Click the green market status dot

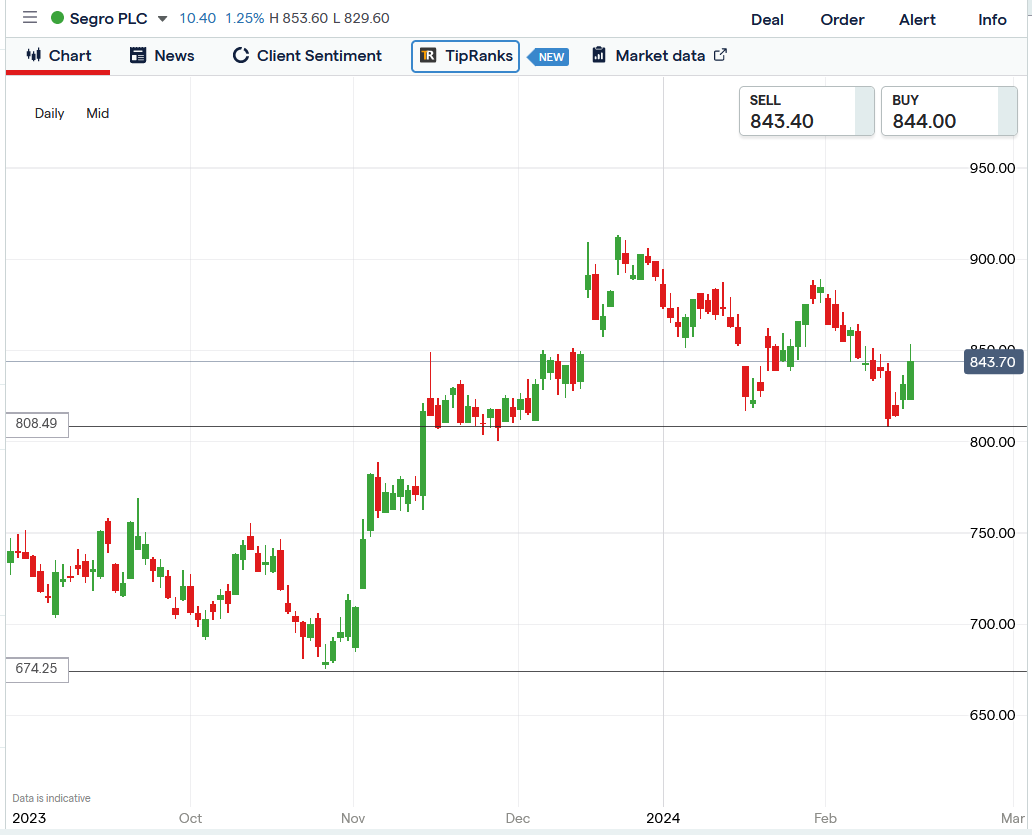click(x=57, y=18)
